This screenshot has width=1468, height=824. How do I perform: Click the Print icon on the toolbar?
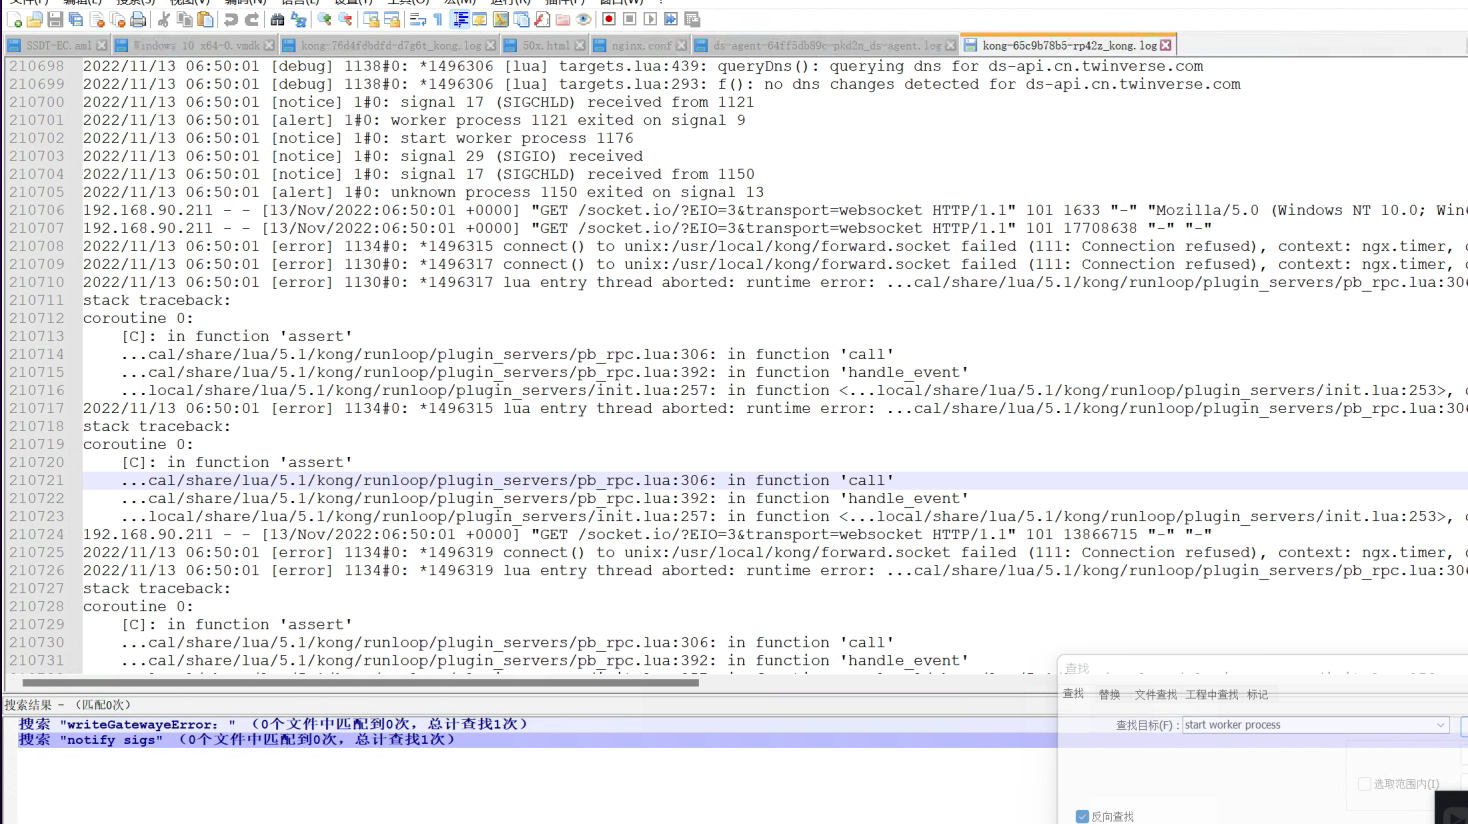[x=138, y=19]
